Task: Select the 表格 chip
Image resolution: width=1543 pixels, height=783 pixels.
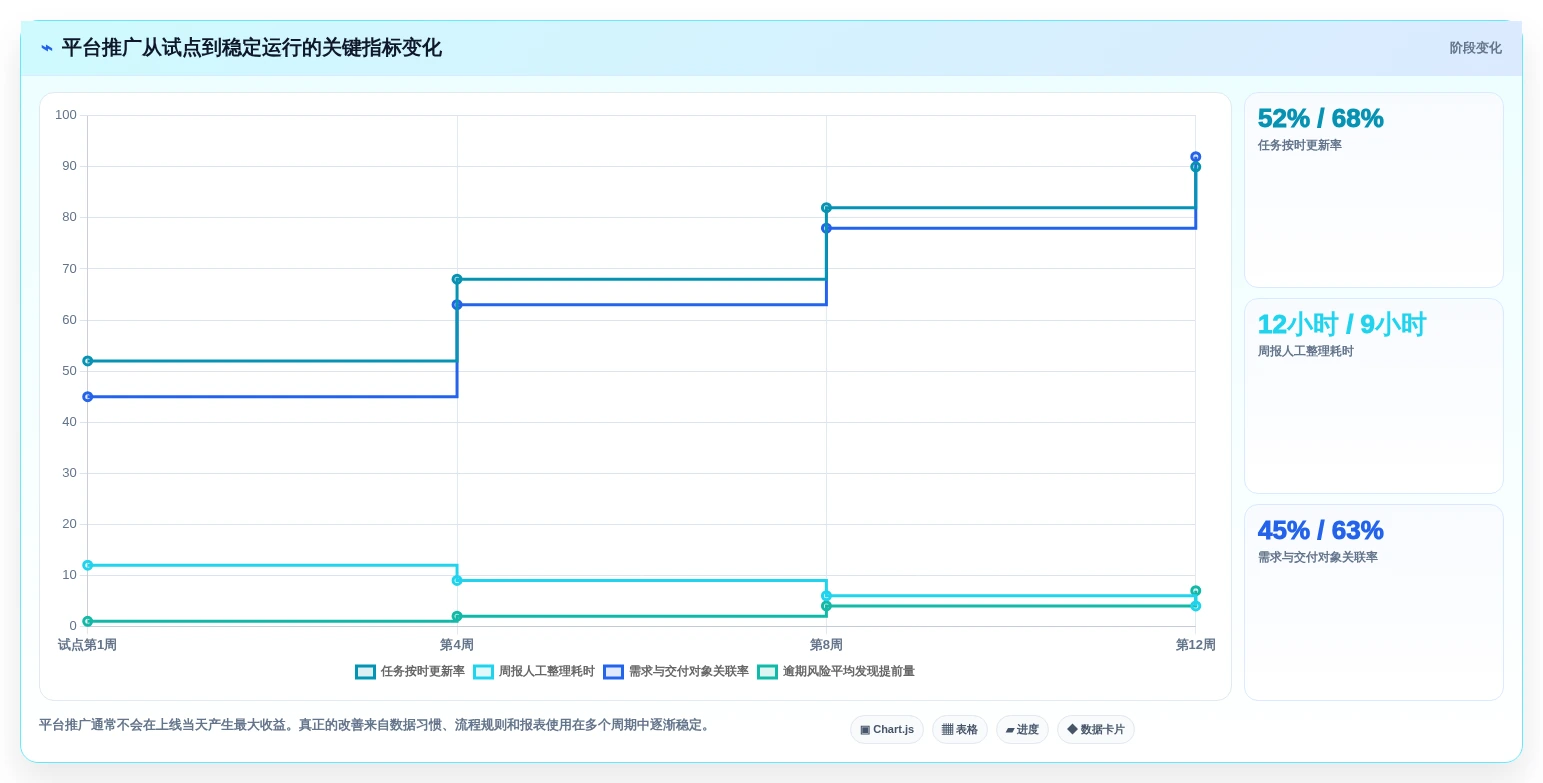Action: pyautogui.click(x=960, y=730)
